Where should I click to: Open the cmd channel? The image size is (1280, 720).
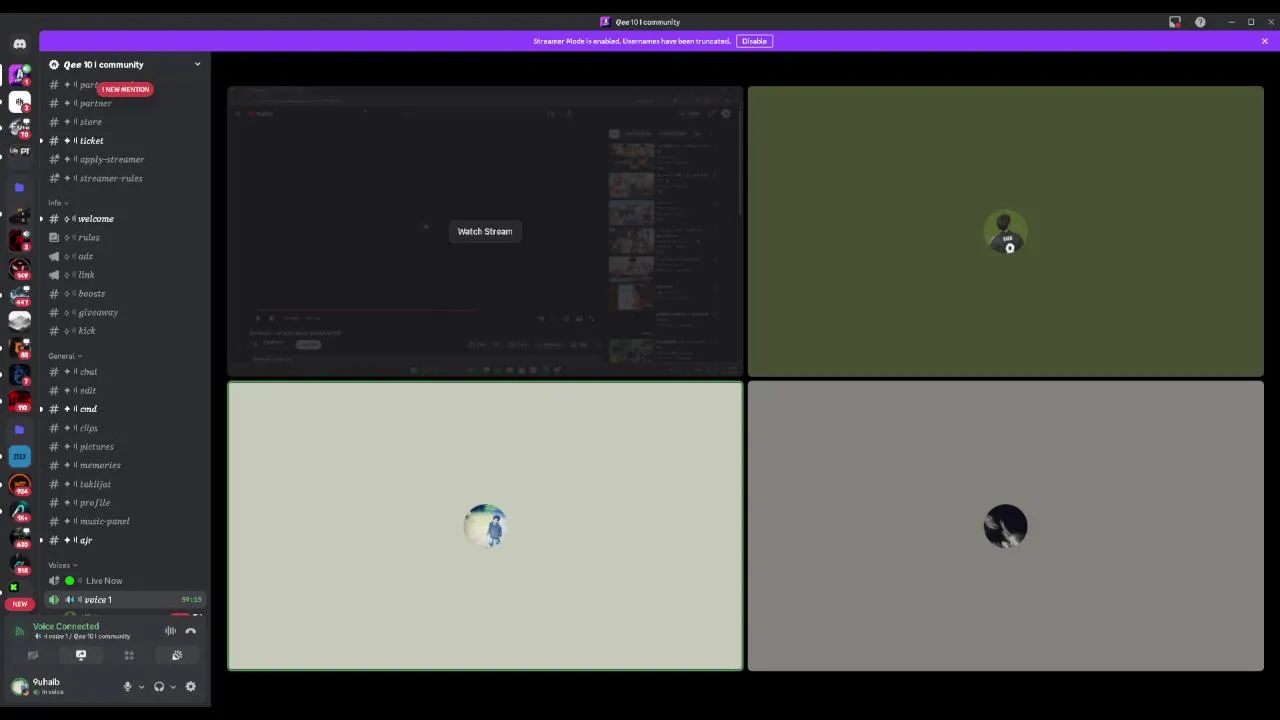124,409
